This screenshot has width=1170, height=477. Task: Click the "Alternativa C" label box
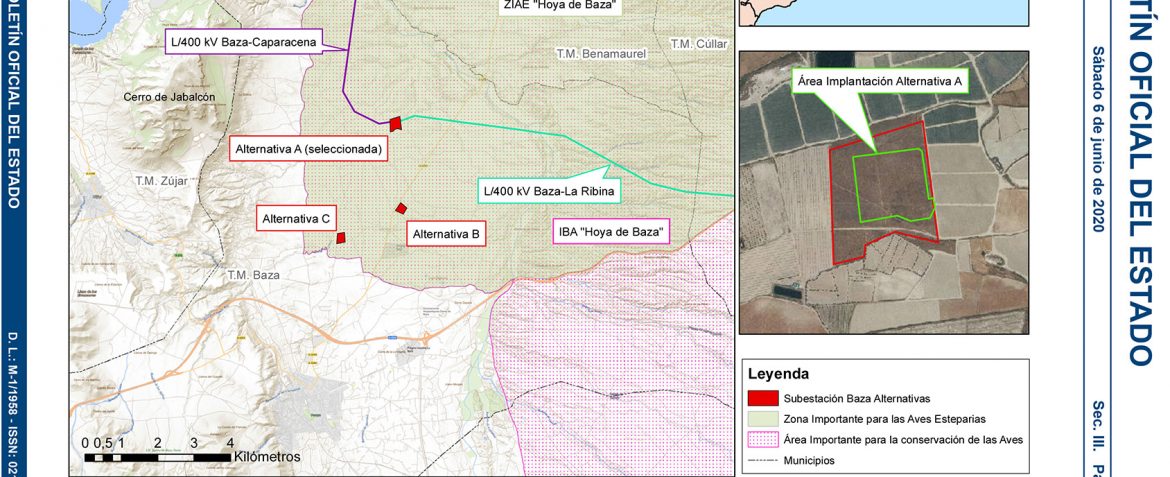(296, 217)
